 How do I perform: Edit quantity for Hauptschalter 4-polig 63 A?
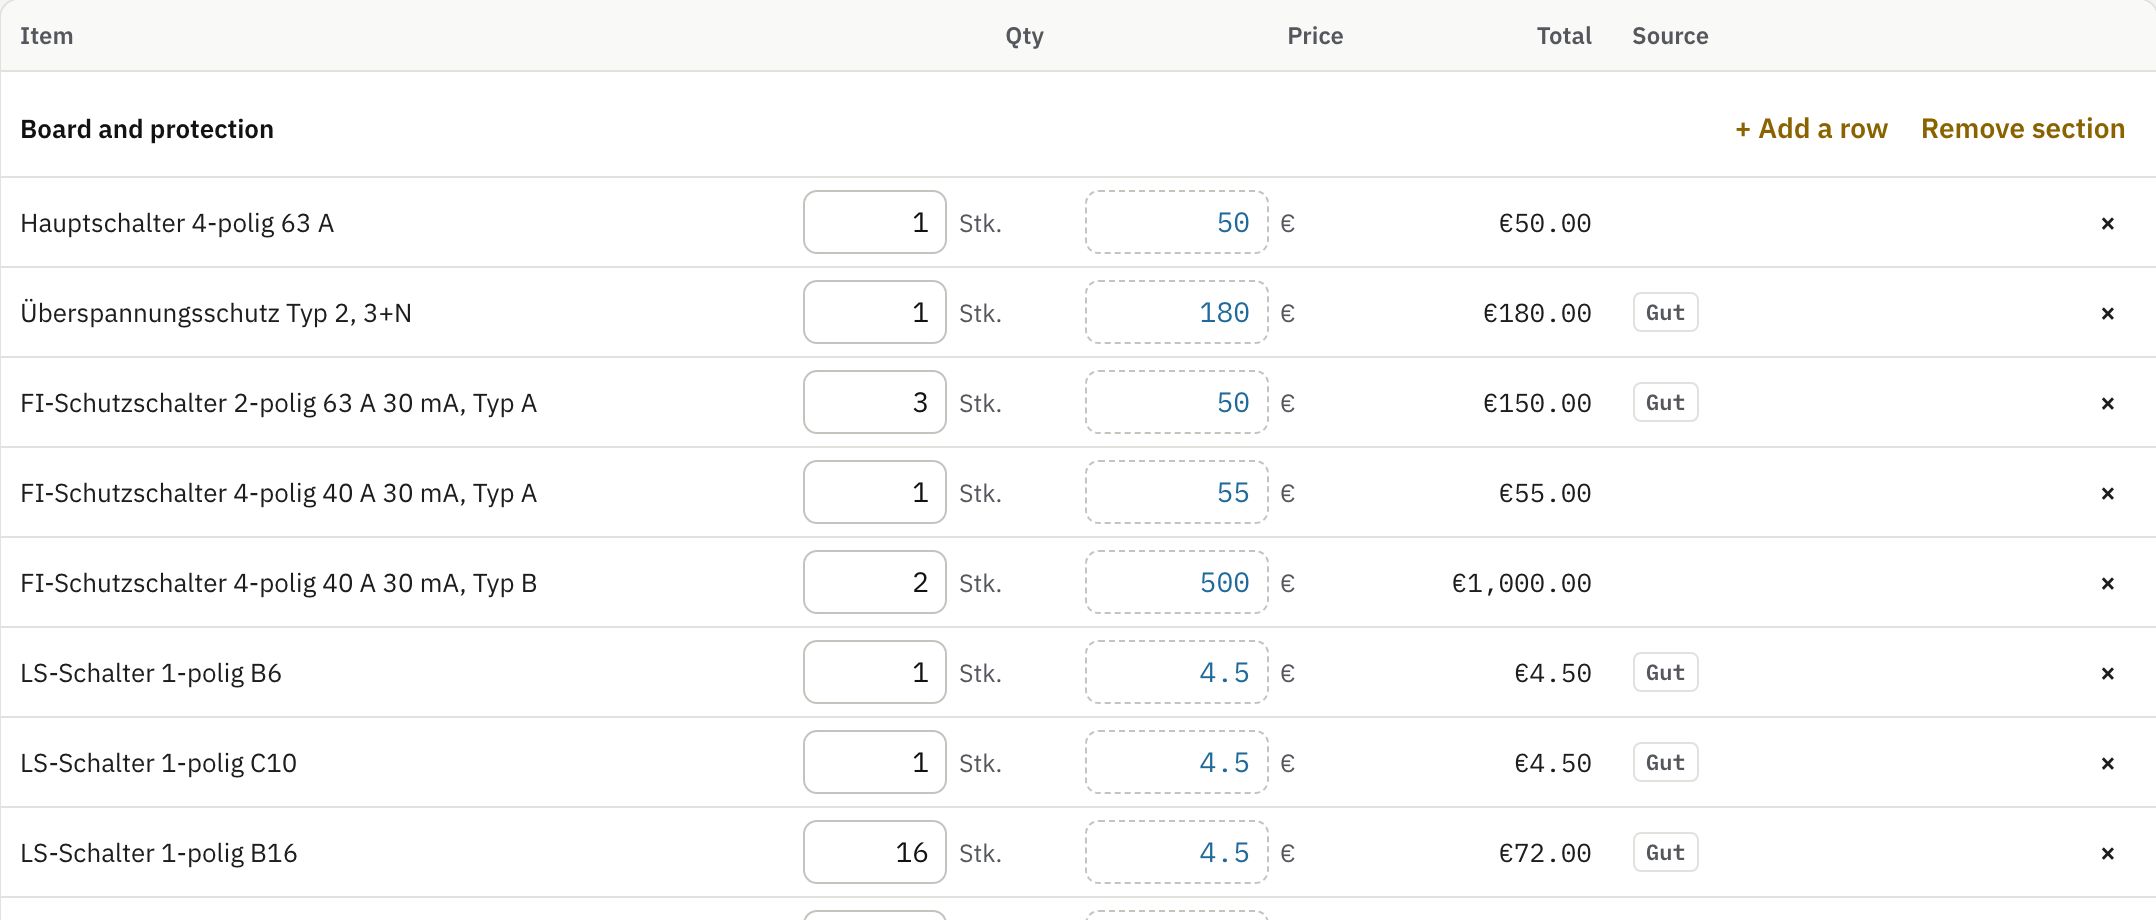[x=875, y=222]
